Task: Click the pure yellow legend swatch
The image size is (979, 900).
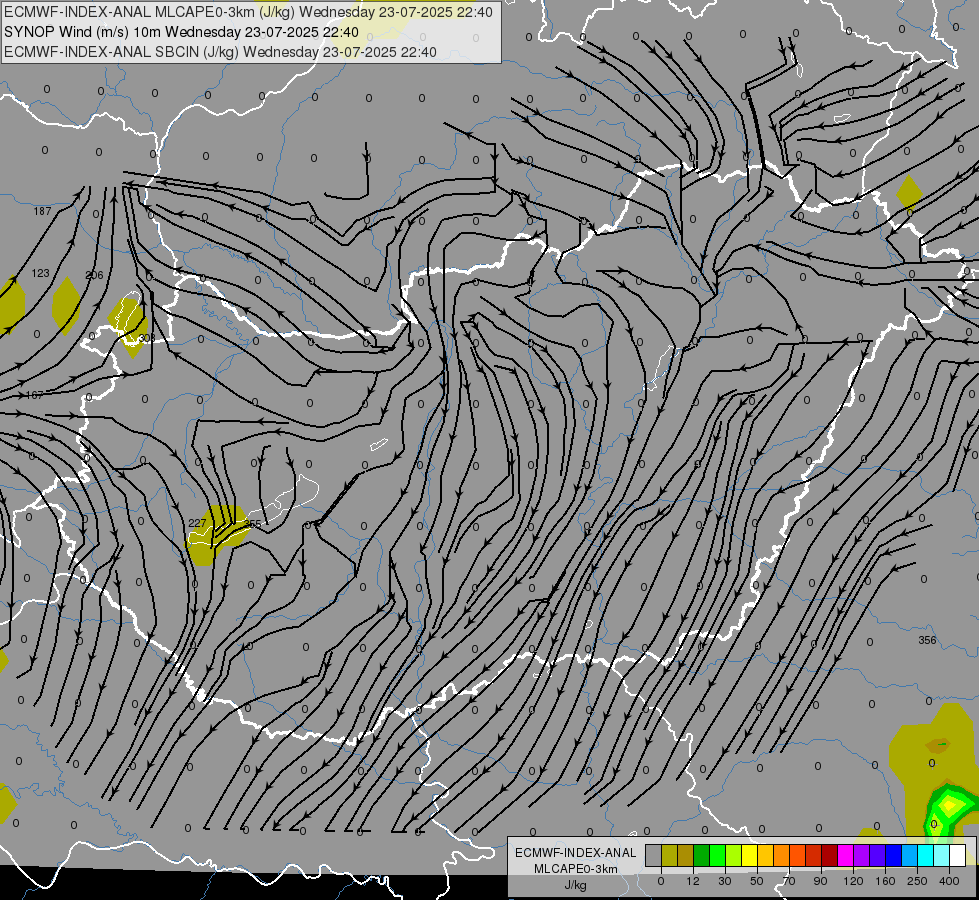Action: (x=750, y=855)
